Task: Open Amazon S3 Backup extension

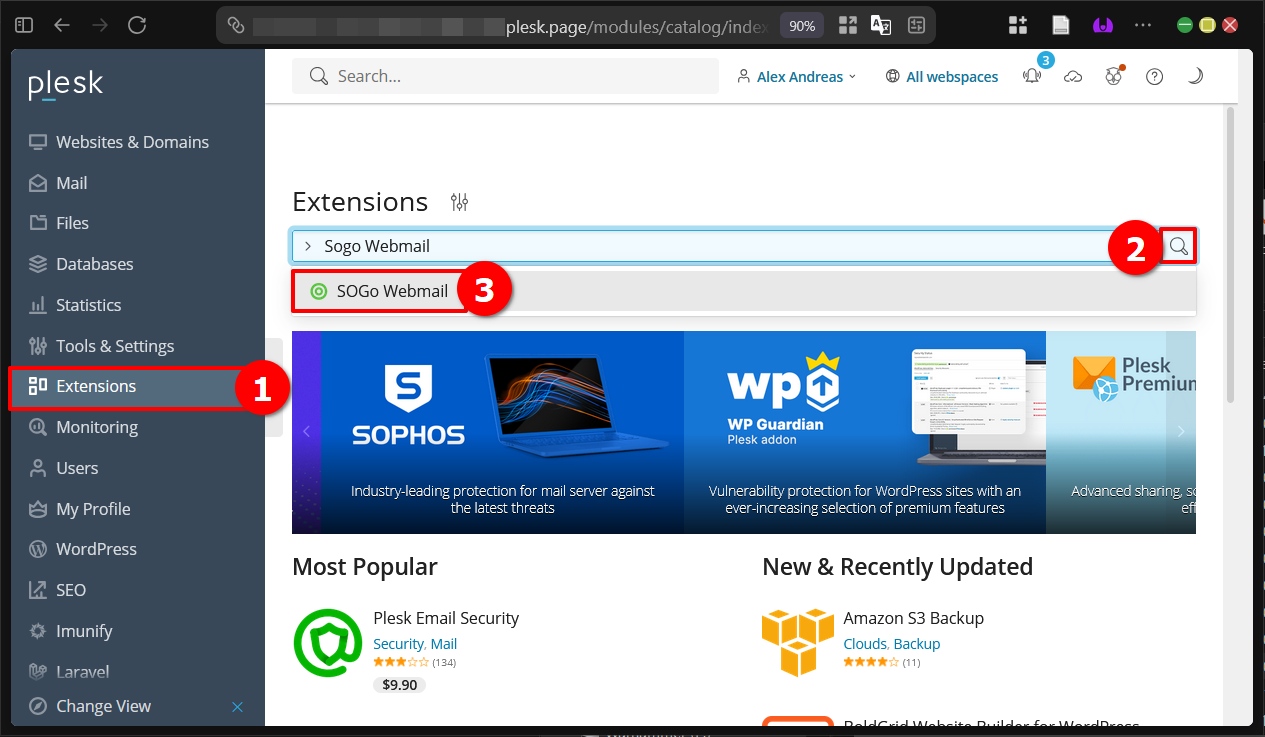Action: (913, 618)
